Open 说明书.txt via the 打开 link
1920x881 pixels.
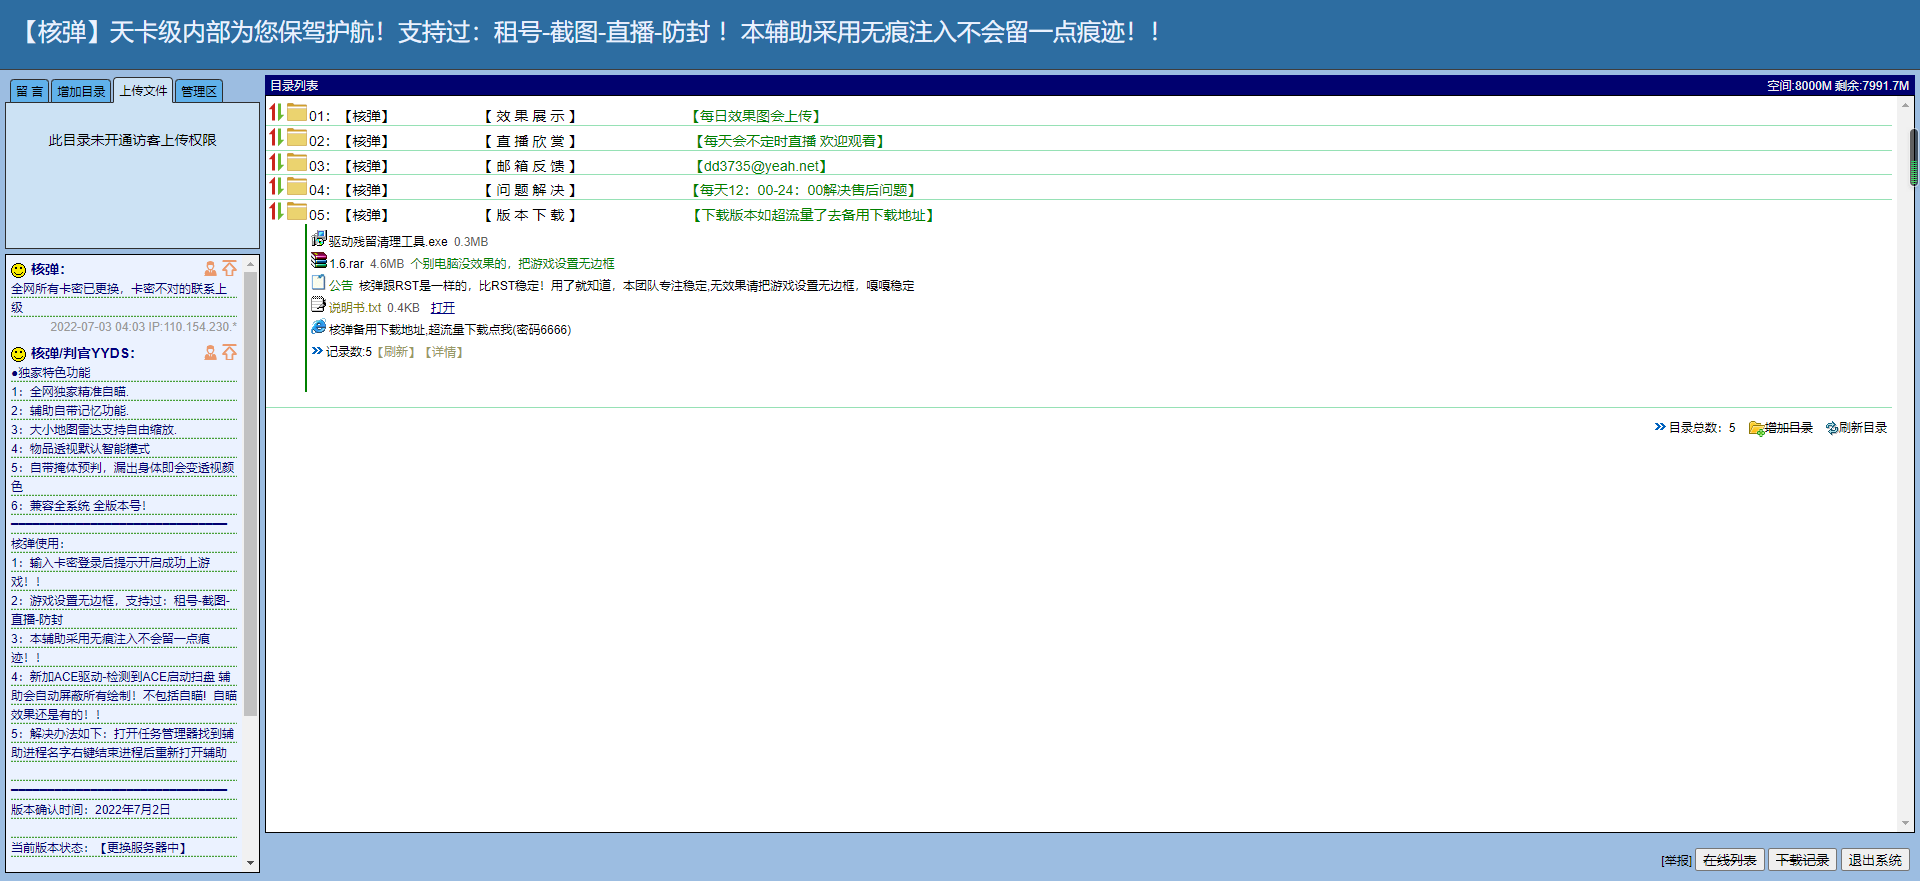tap(443, 308)
